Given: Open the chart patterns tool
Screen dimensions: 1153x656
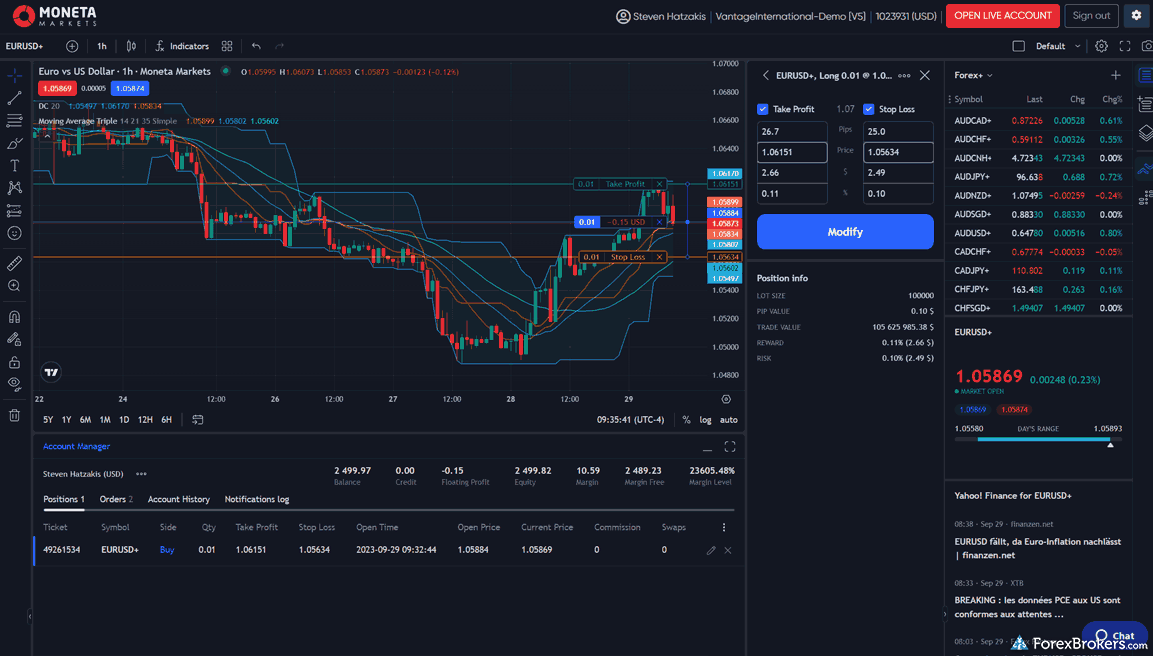Looking at the screenshot, I should [x=14, y=188].
